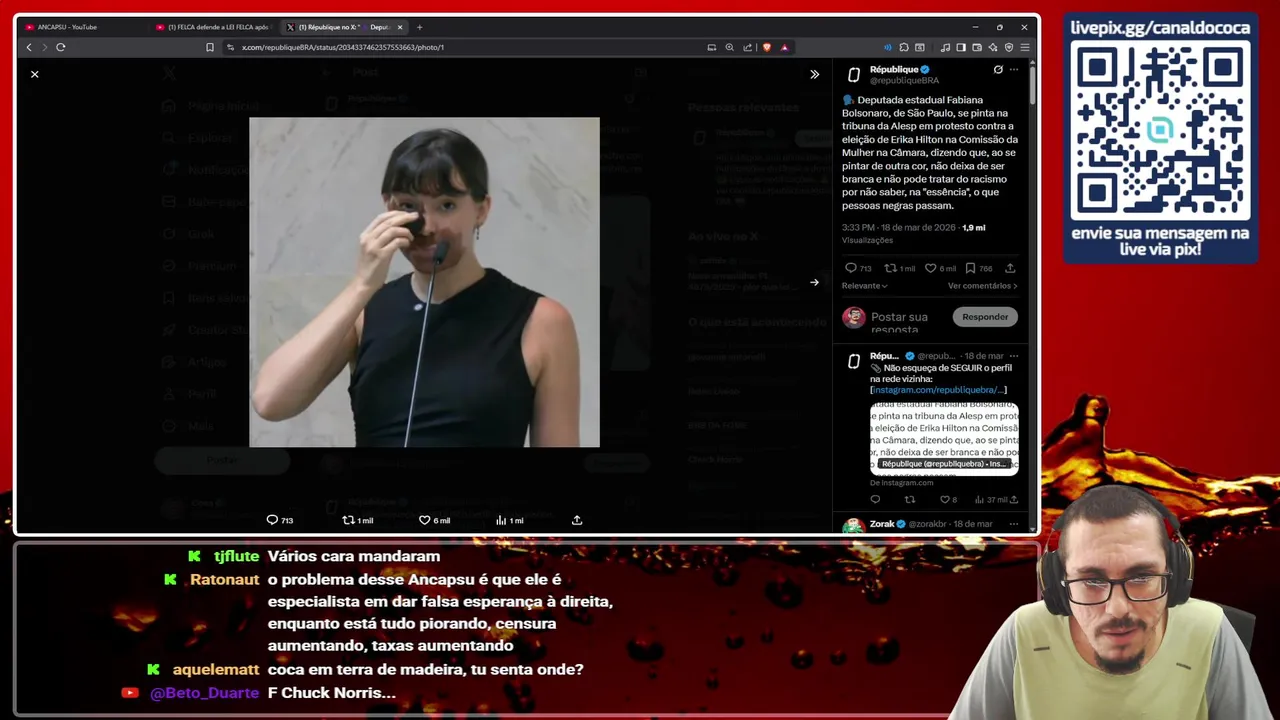The width and height of the screenshot is (1280, 720).
Task: Open the 37 mil views on République's reply
Action: pos(991,500)
